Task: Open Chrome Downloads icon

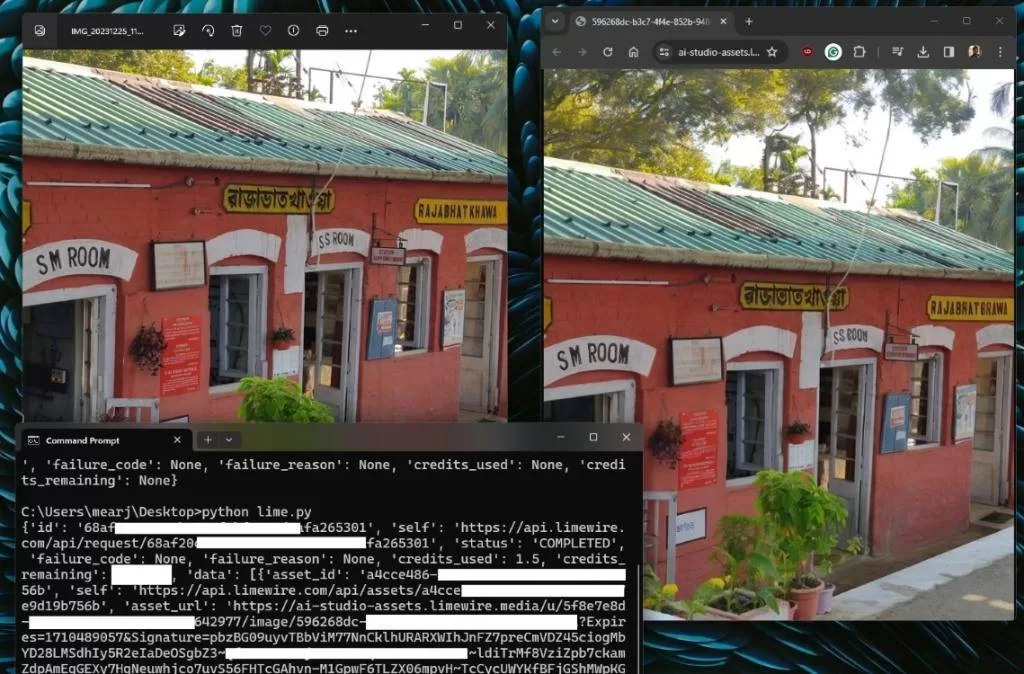Action: (922, 52)
